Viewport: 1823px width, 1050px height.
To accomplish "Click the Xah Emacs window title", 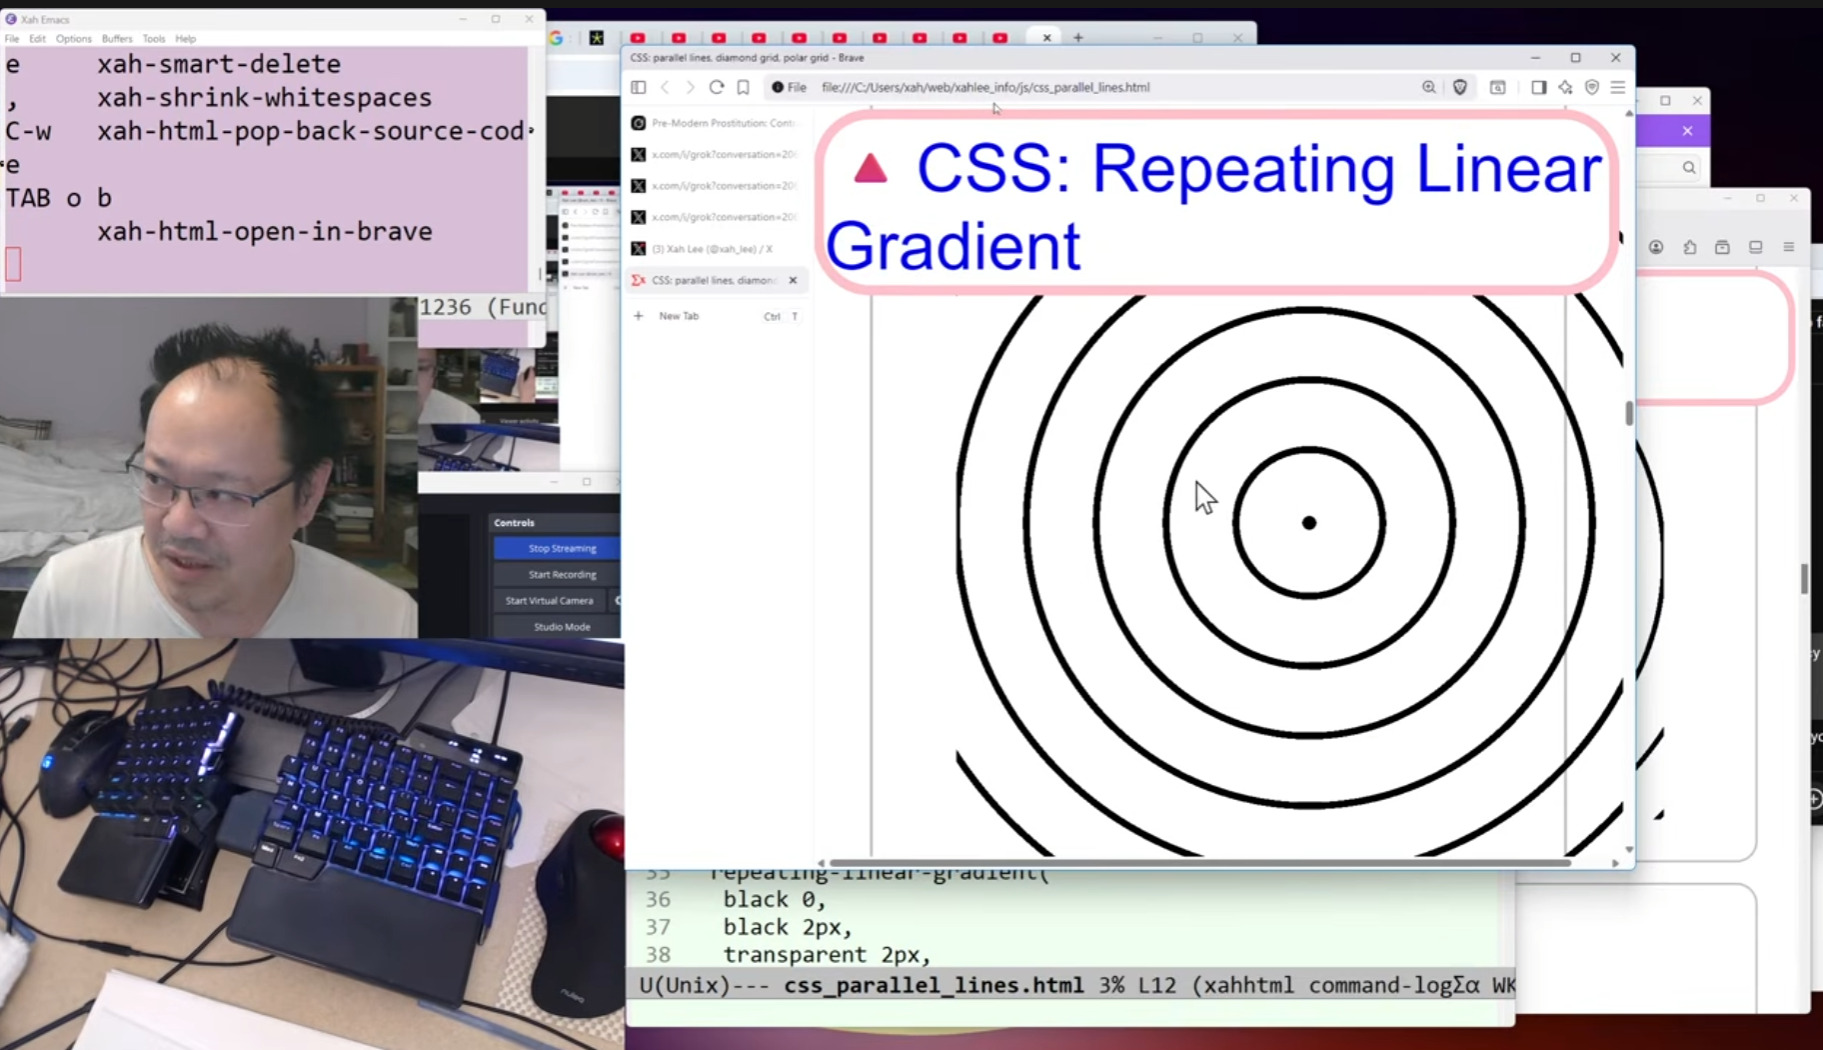I will pyautogui.click(x=44, y=19).
